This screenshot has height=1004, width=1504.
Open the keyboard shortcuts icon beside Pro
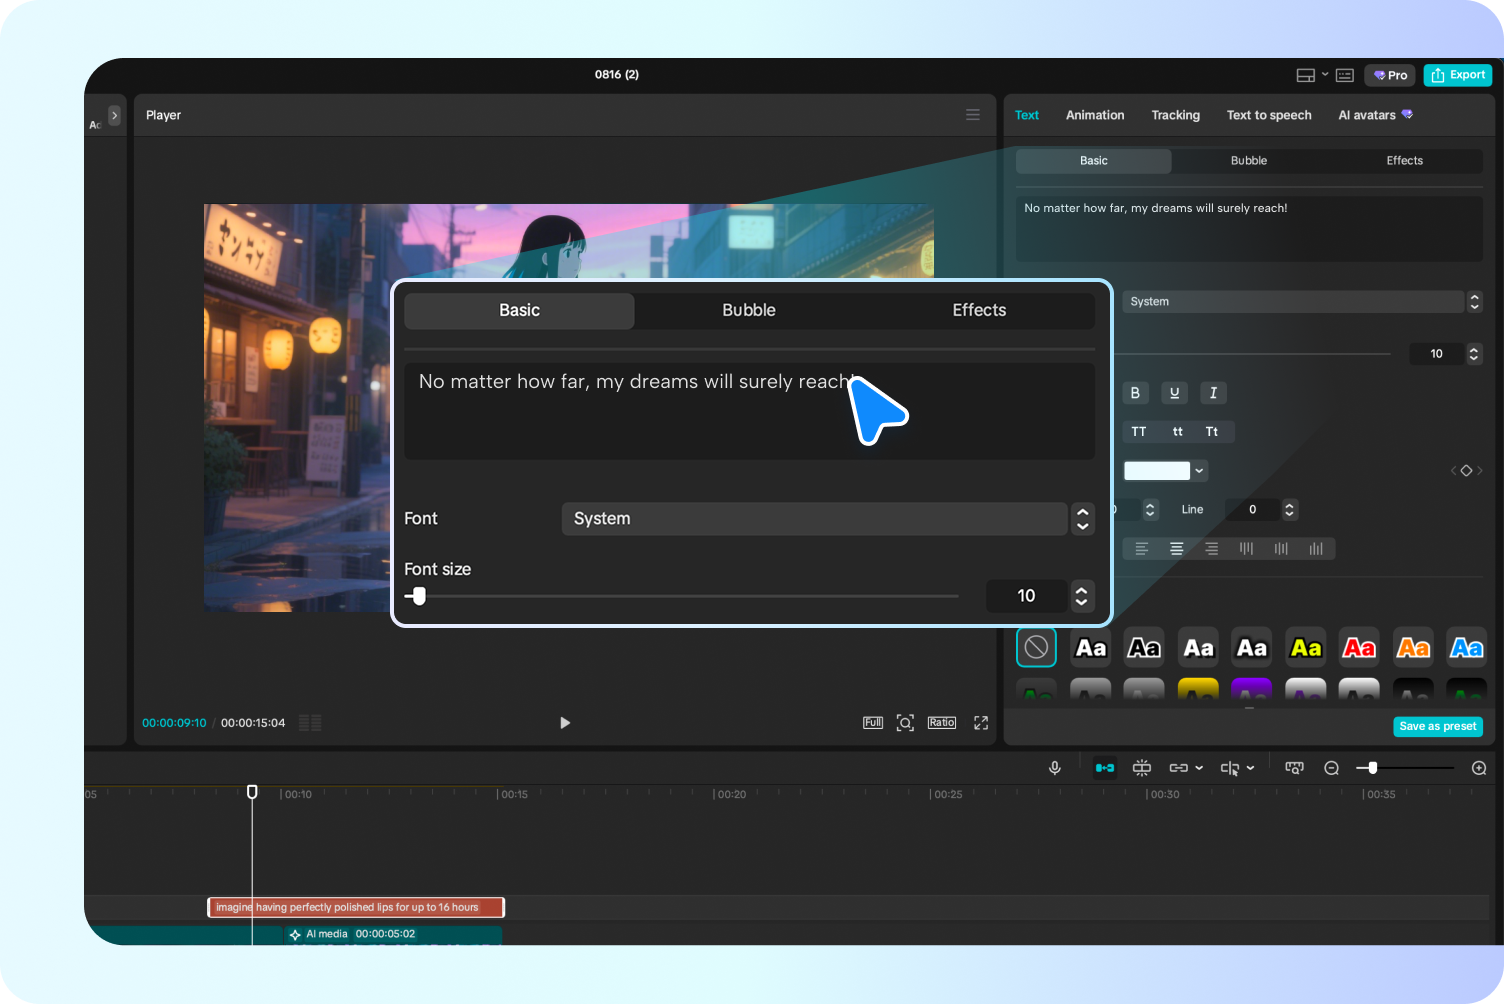pyautogui.click(x=1345, y=75)
